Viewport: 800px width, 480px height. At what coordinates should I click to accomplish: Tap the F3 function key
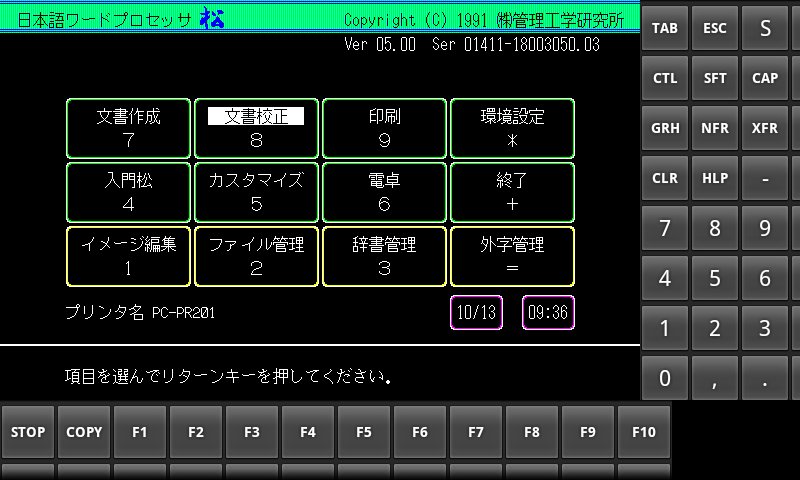[252, 432]
